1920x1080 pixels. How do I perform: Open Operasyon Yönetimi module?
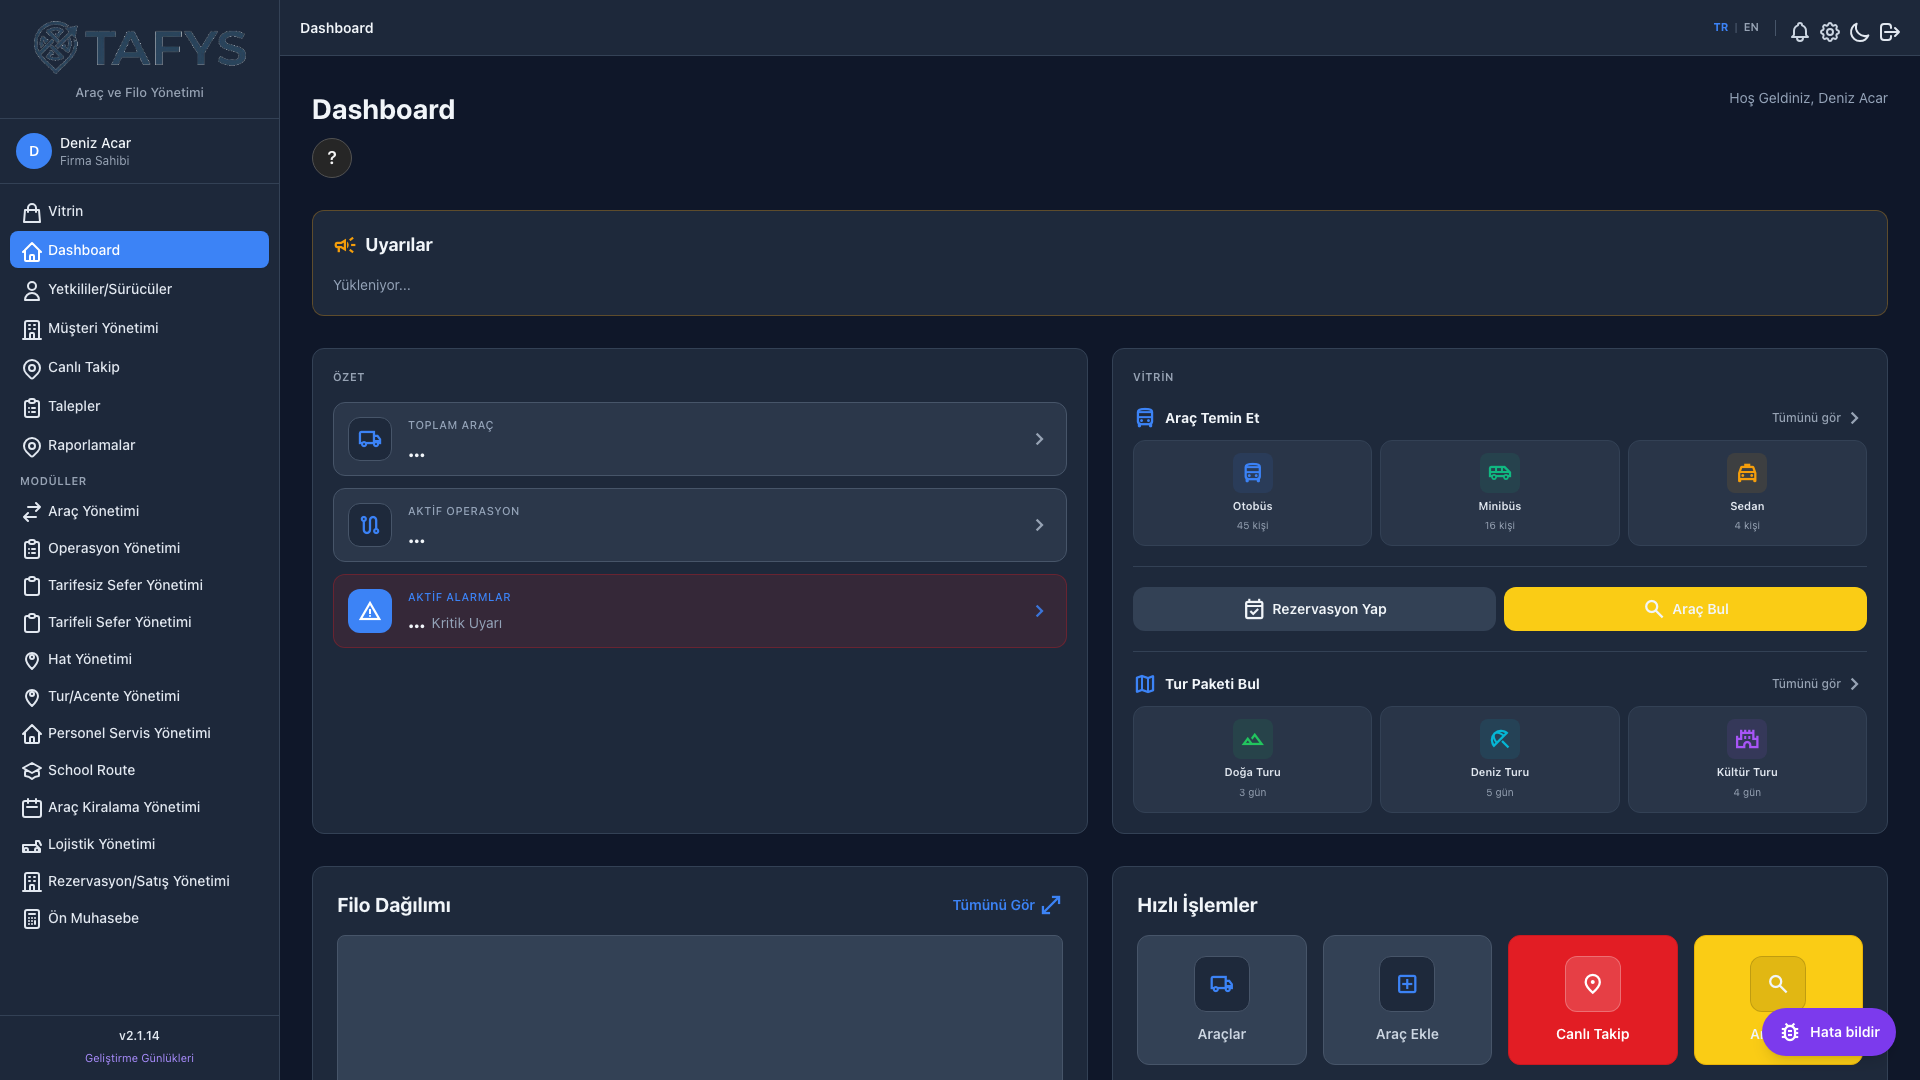point(139,548)
